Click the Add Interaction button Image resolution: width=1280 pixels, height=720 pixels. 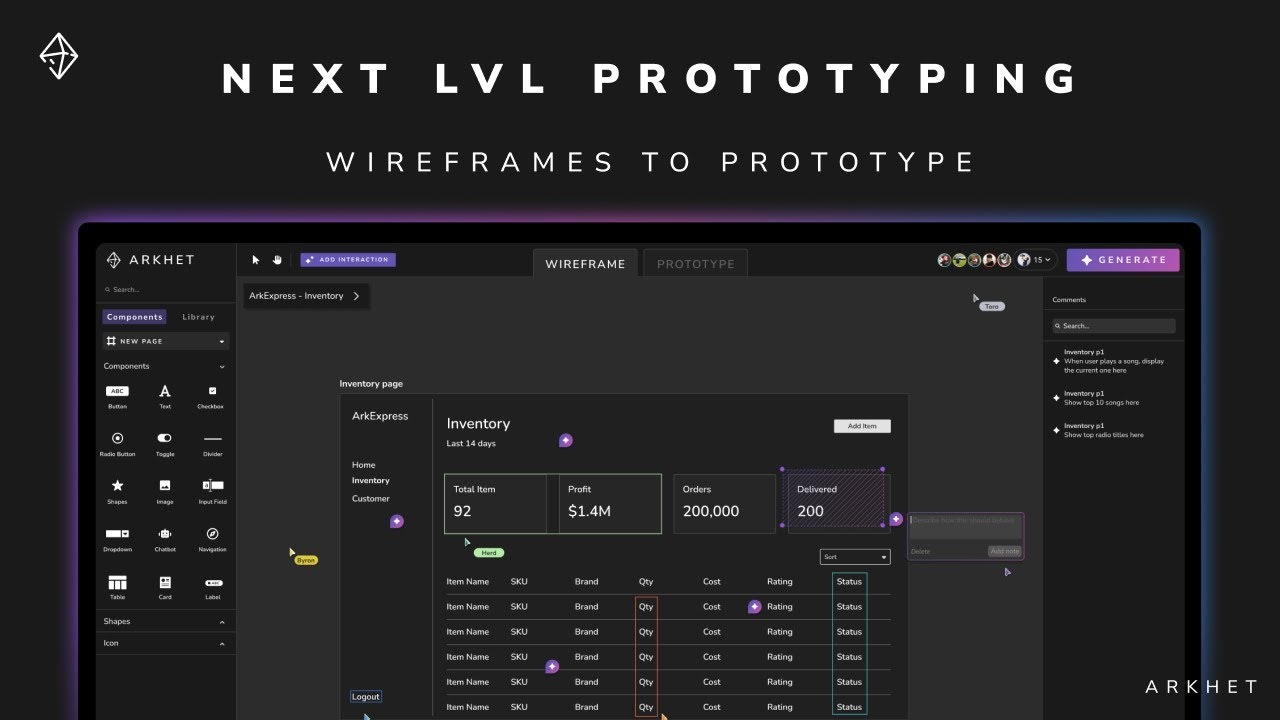pos(348,260)
